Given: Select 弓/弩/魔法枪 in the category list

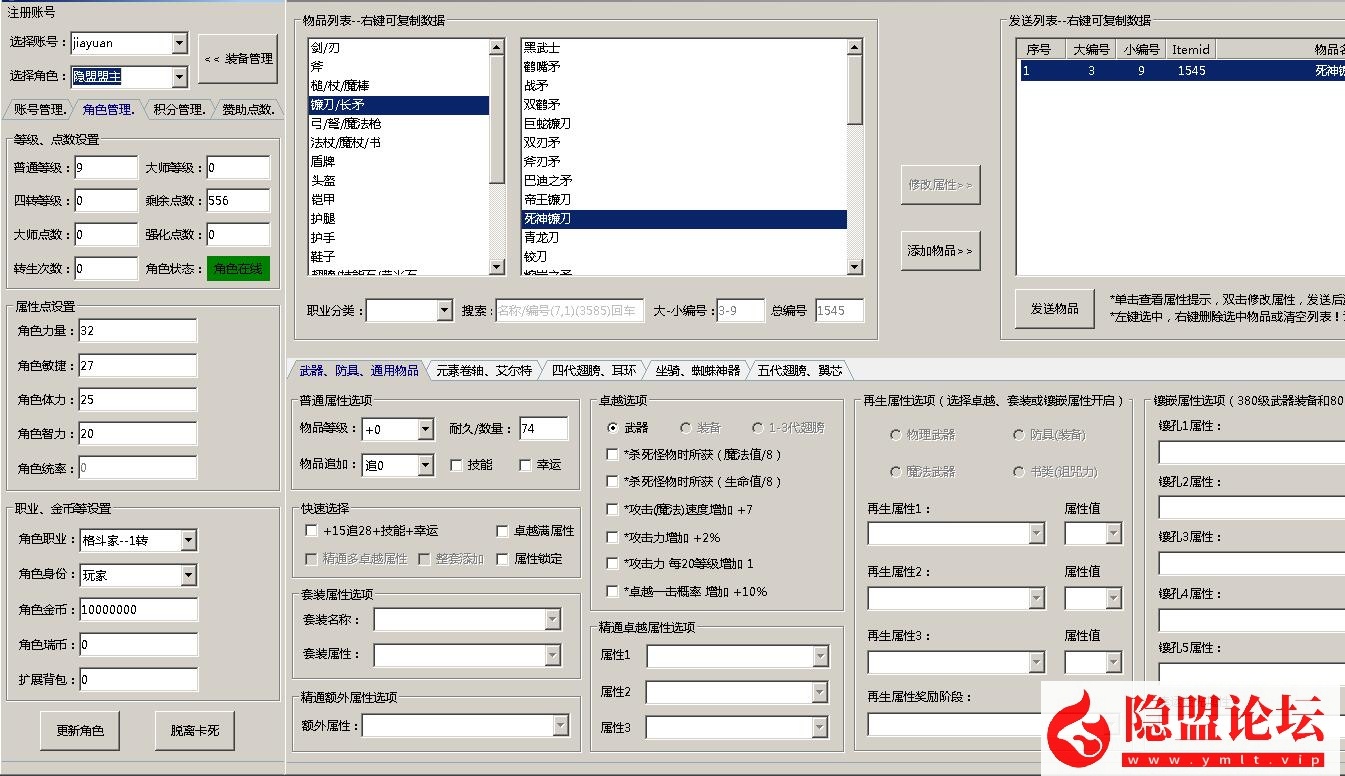Looking at the screenshot, I should (x=399, y=124).
